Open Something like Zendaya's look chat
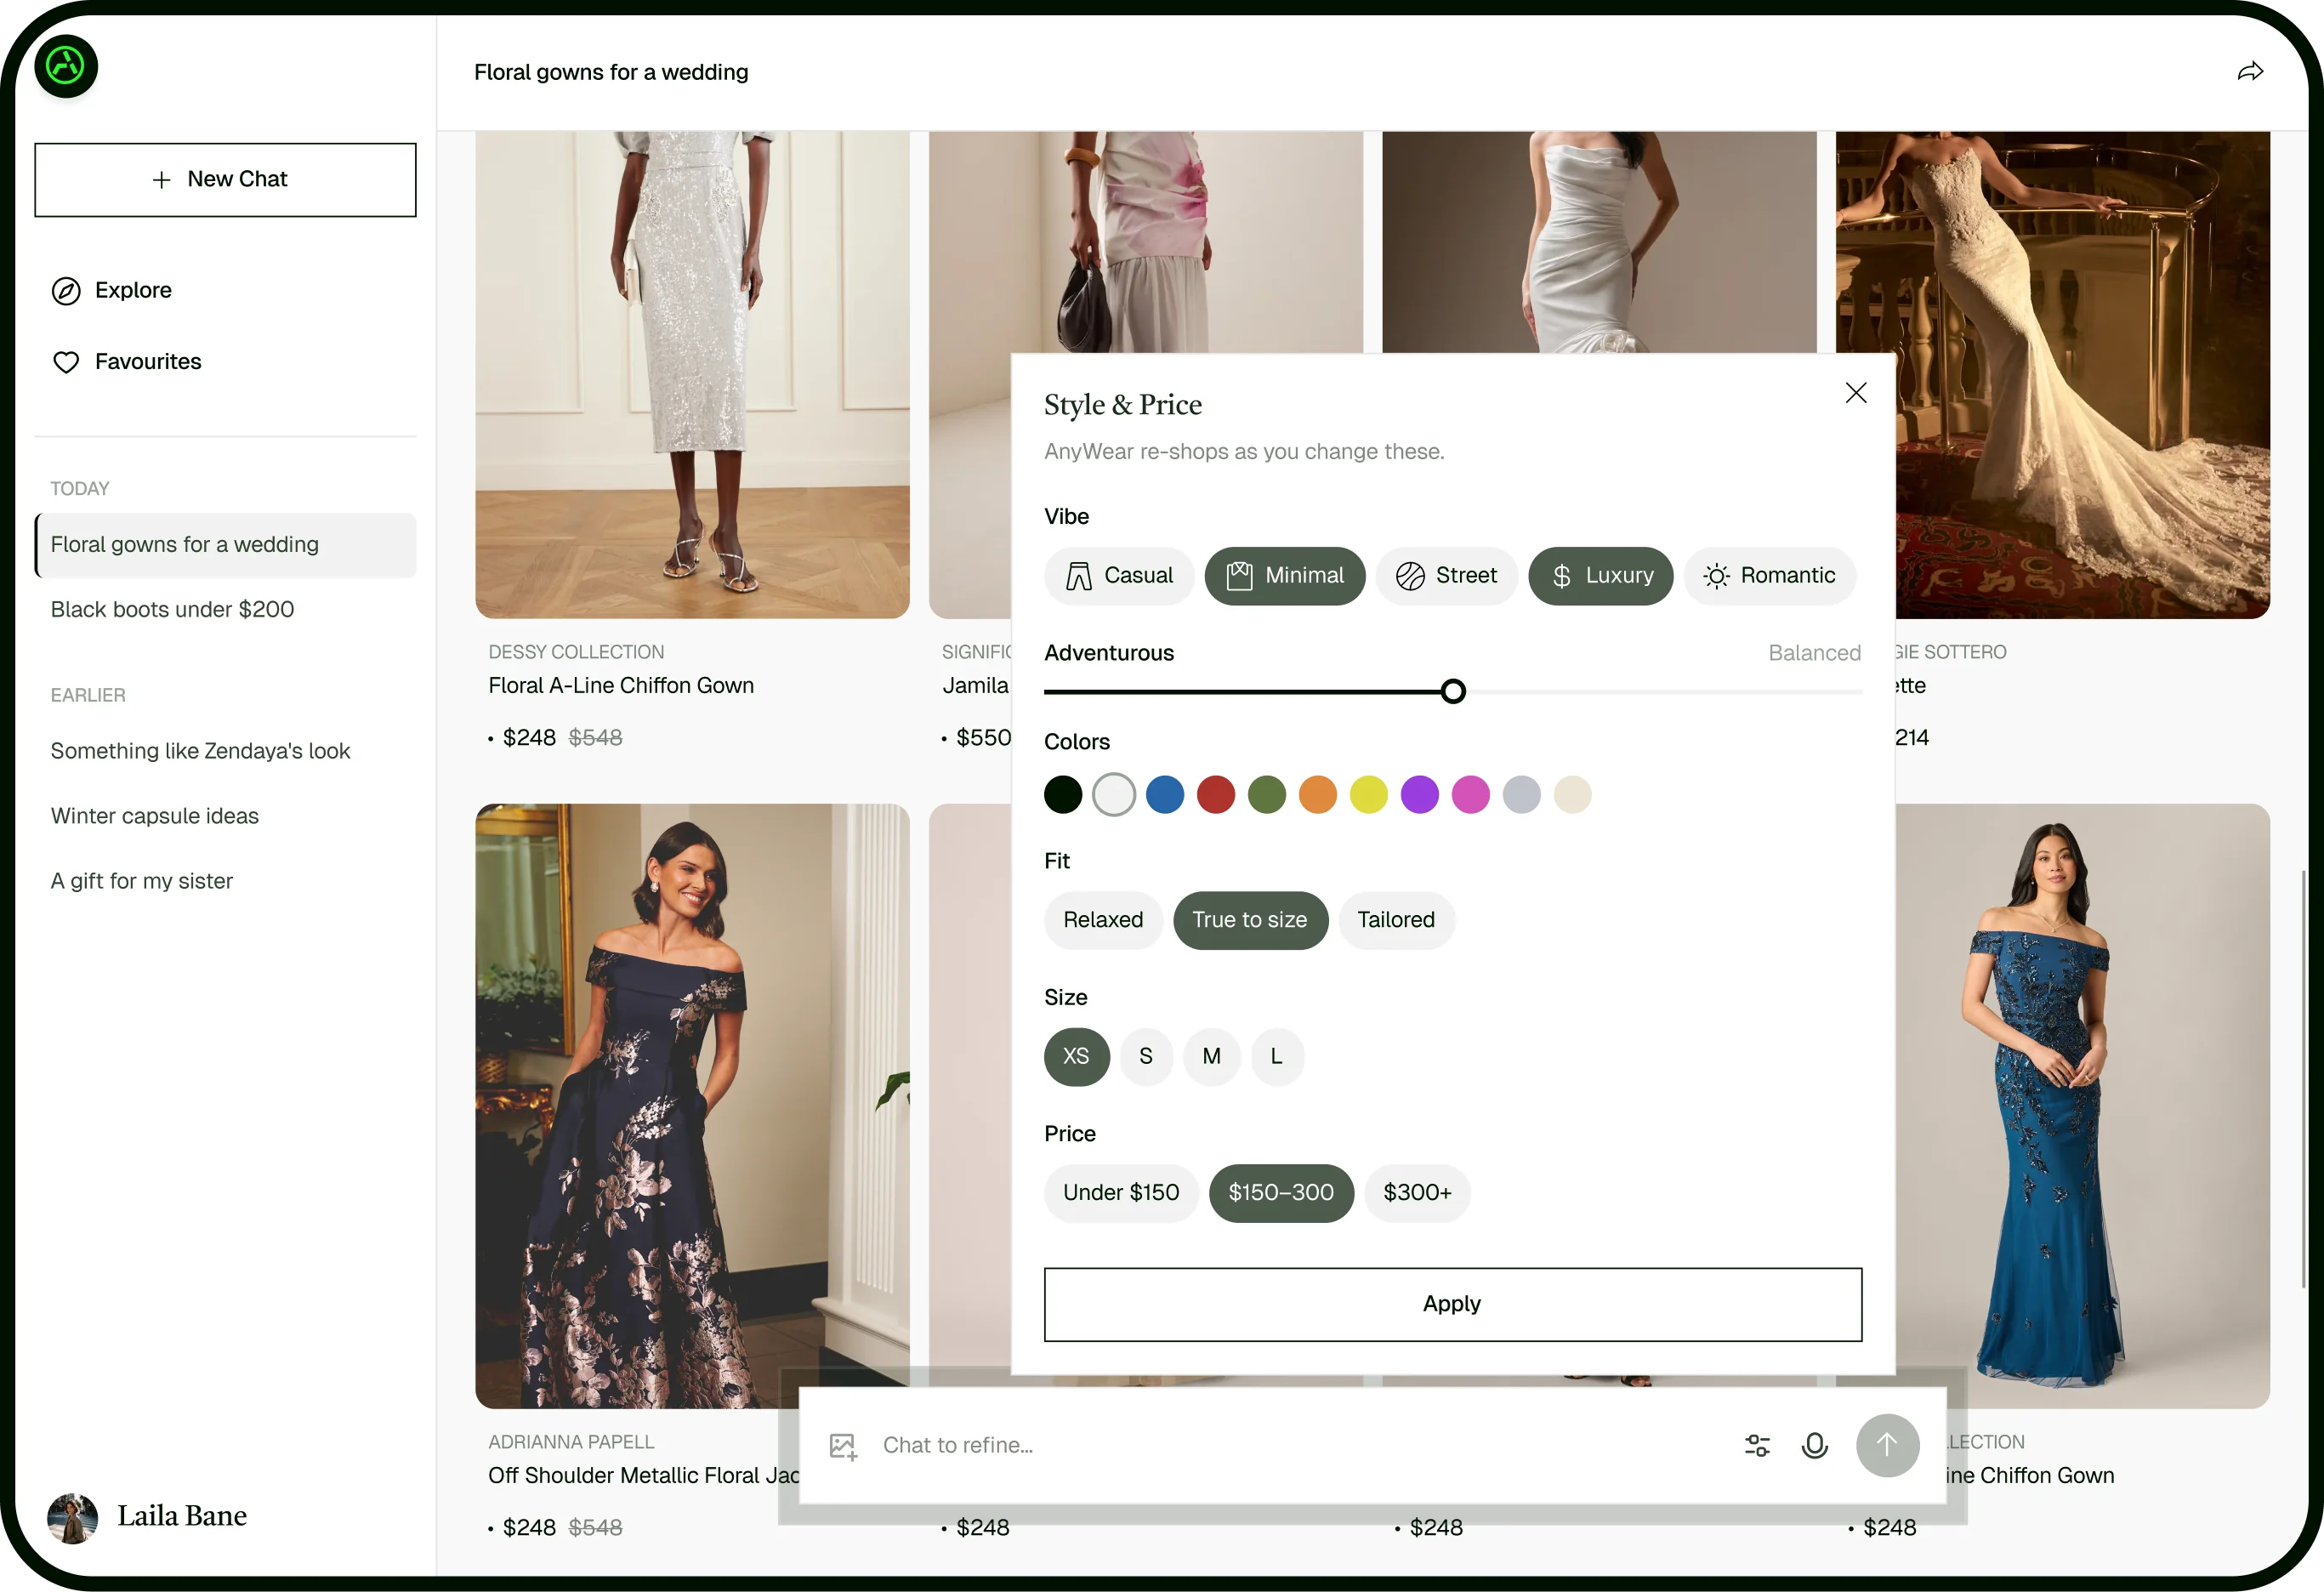The width and height of the screenshot is (2324, 1592). tap(225, 752)
